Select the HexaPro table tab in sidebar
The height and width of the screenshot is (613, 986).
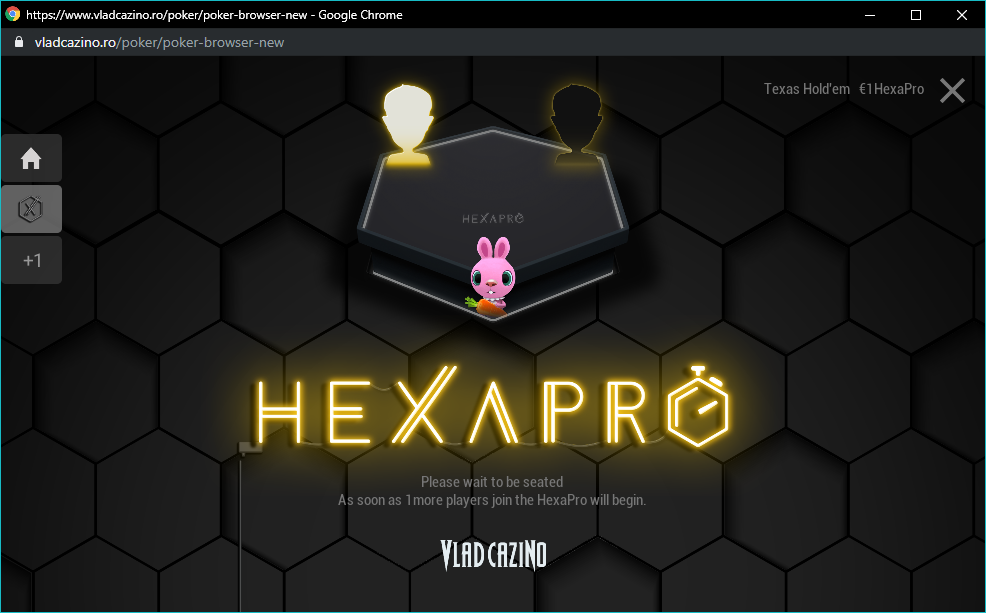click(31, 209)
